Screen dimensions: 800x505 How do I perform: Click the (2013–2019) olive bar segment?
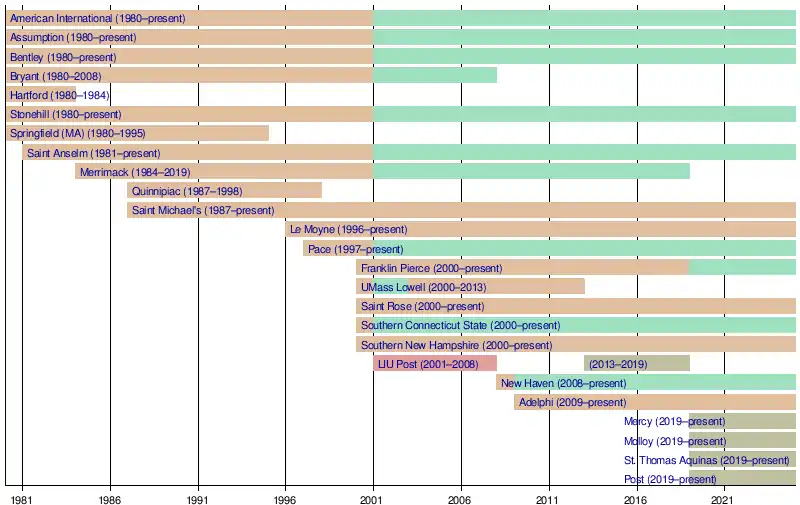click(x=636, y=364)
